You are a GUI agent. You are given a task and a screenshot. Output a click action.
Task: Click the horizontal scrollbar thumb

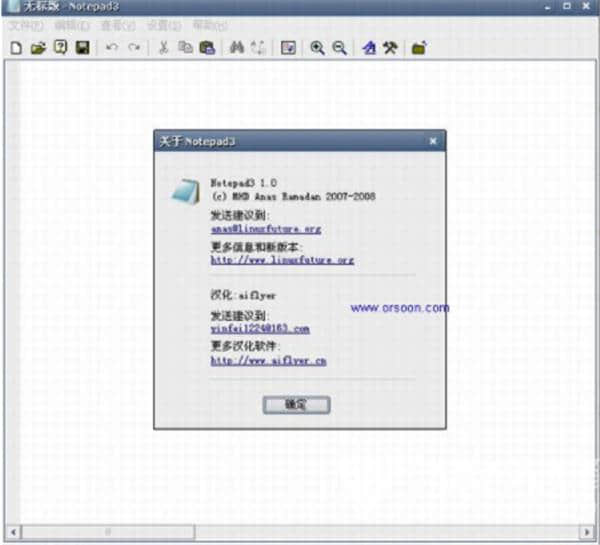pyautogui.click(x=108, y=532)
